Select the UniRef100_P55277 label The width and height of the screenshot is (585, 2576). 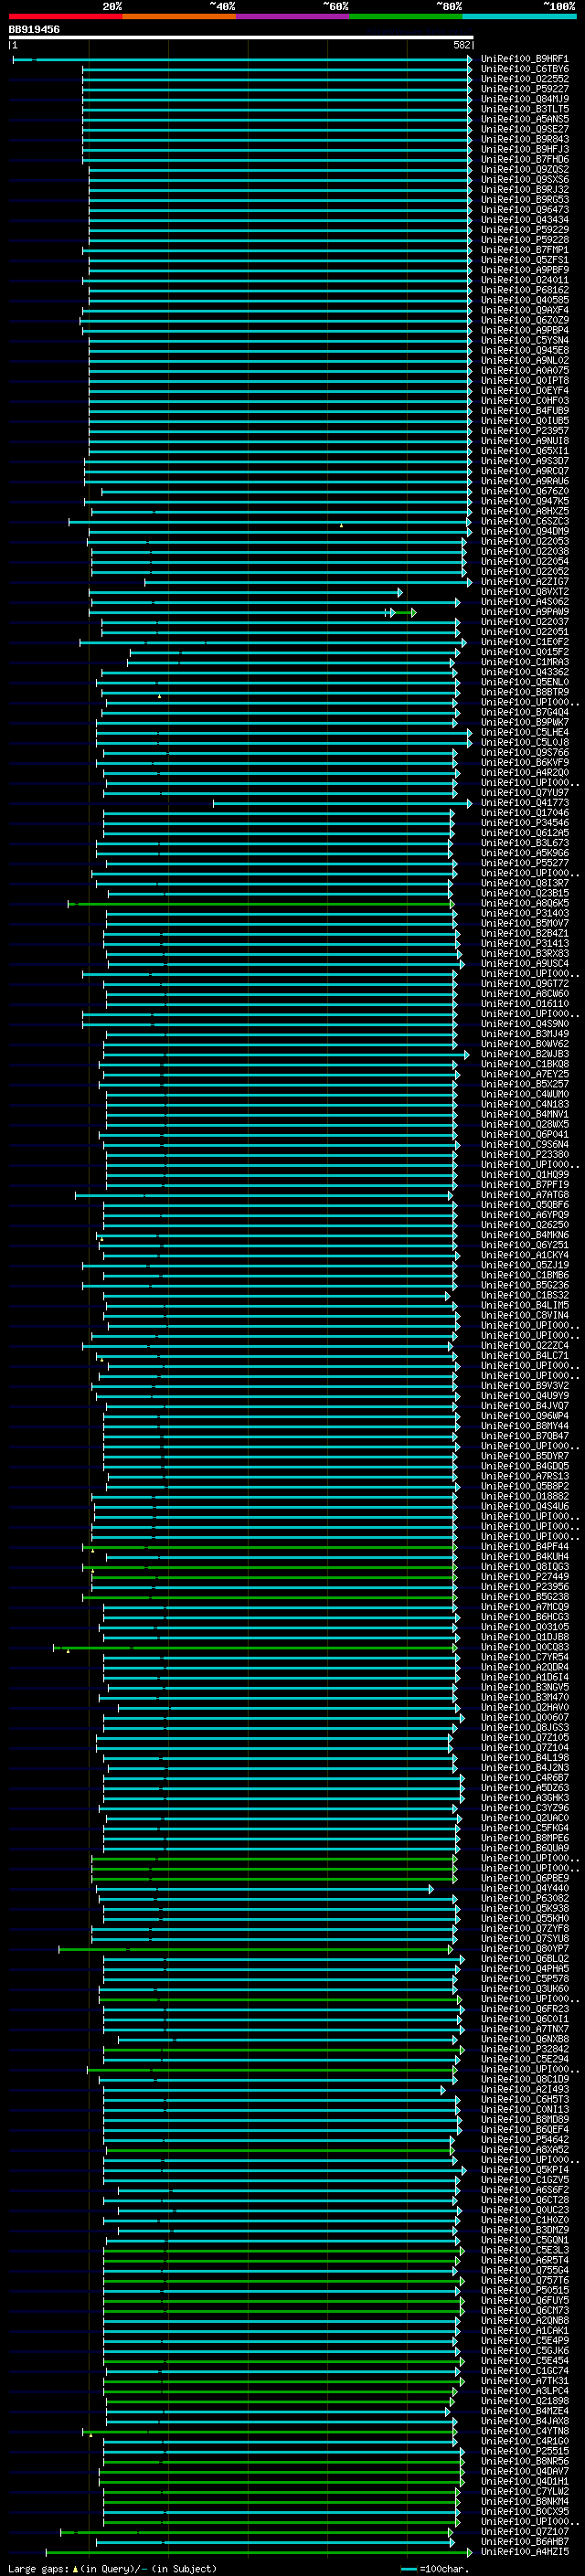[524, 863]
